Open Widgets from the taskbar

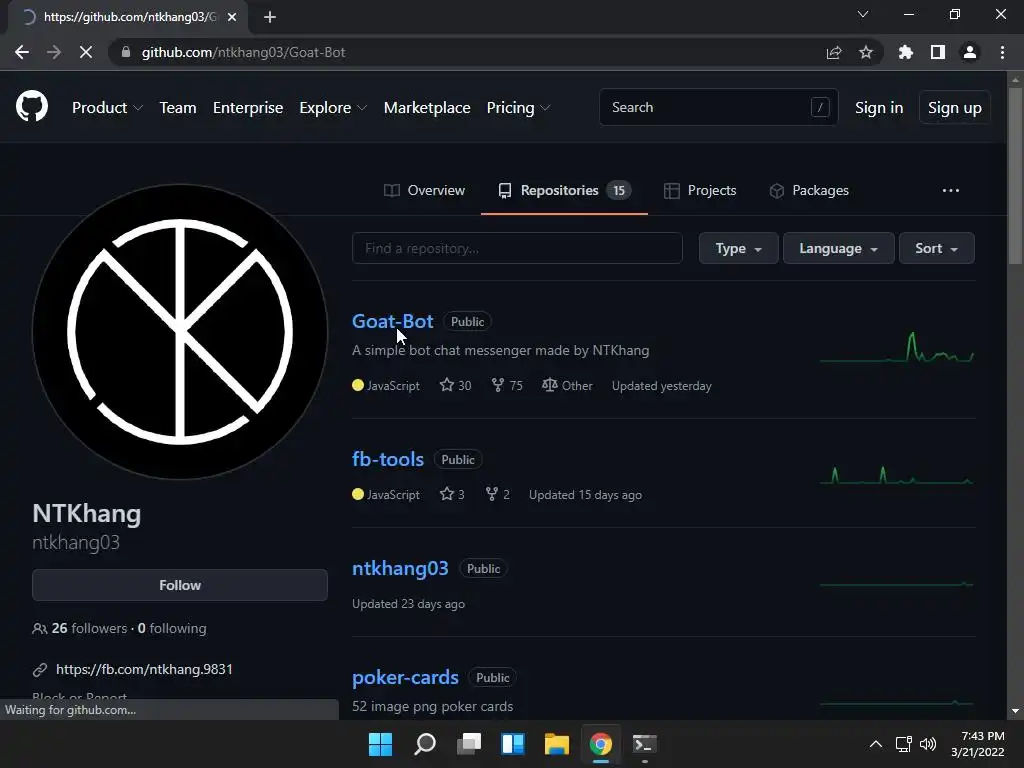[513, 744]
